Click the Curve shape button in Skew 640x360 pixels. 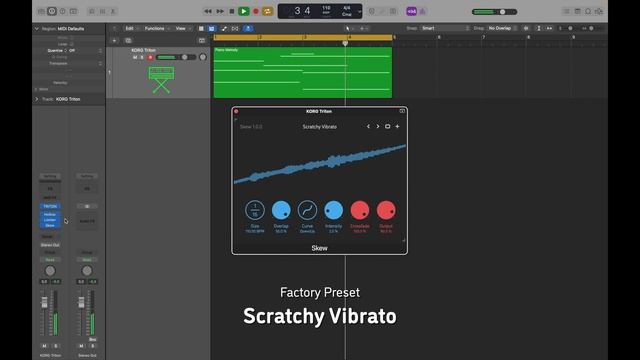[x=307, y=210]
